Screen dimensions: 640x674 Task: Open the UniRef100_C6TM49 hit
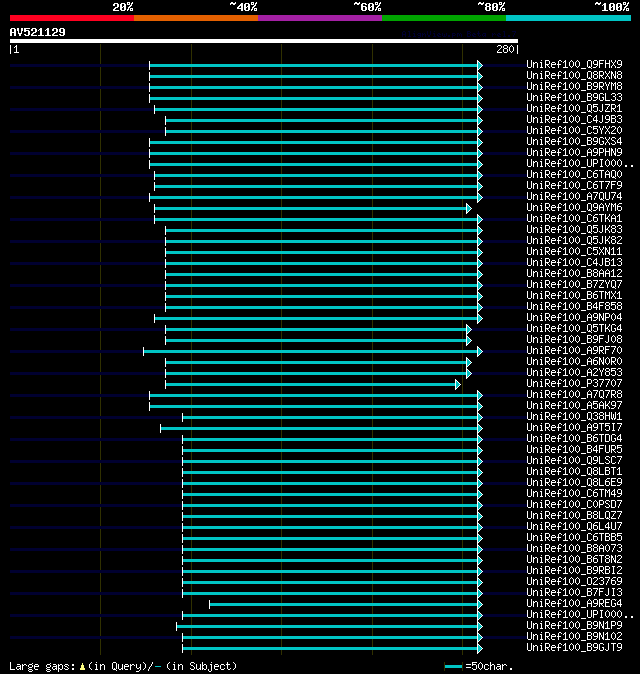tap(574, 493)
